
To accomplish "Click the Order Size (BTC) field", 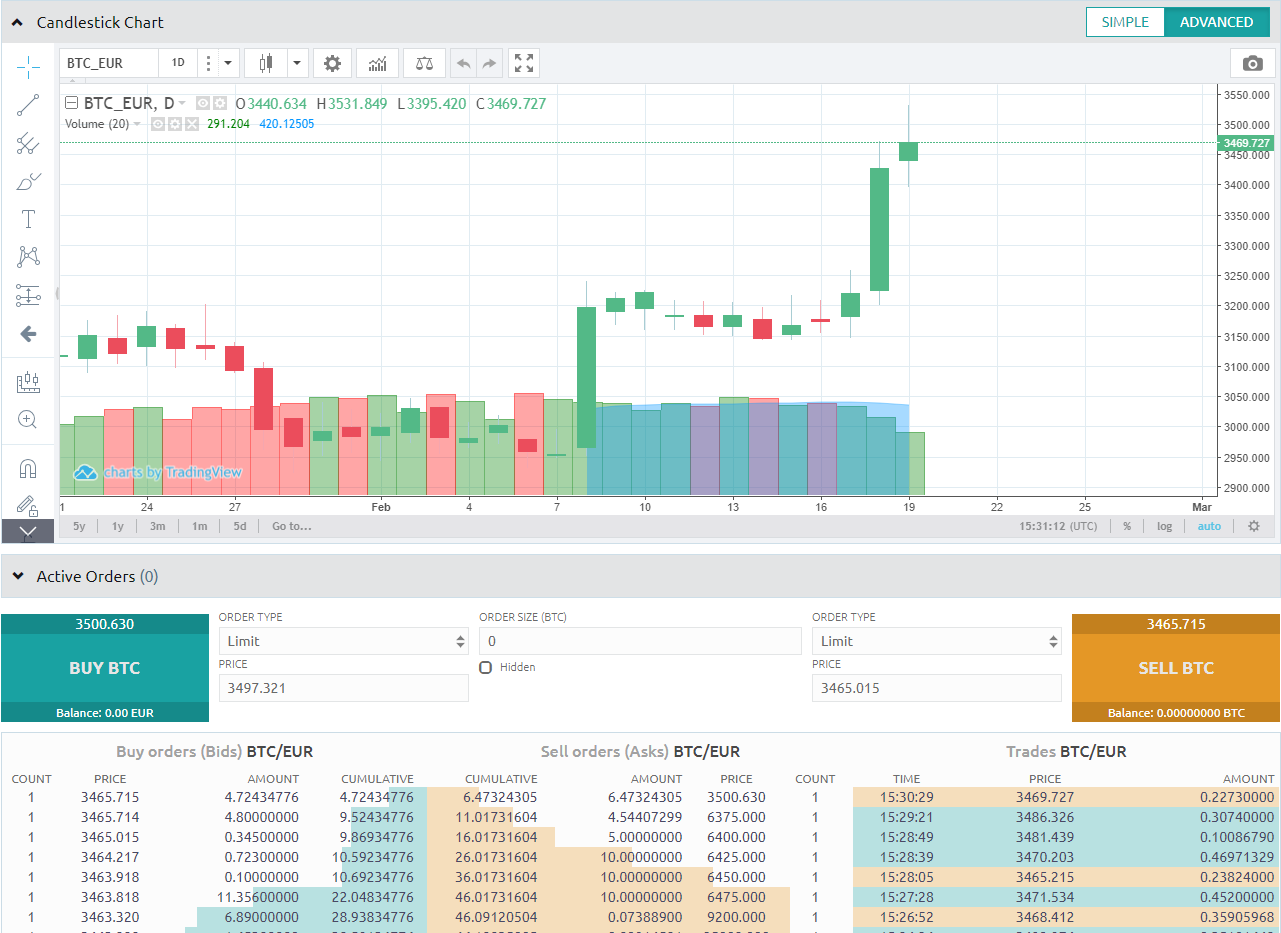I will tap(640, 641).
